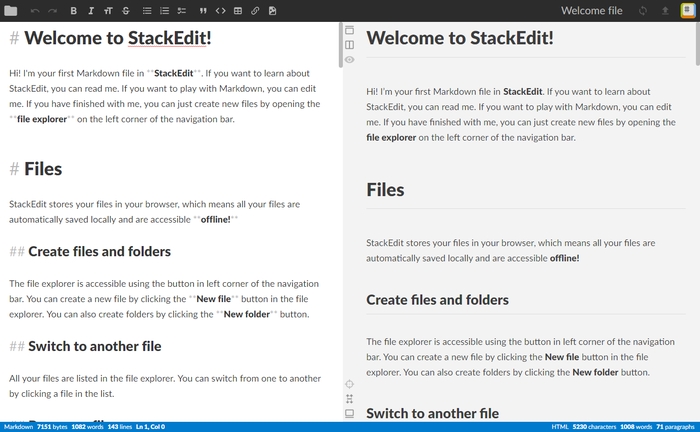Screen dimensions: 700x432
Task: Click the editor pane vertical scrollbar
Action: tap(341, 45)
